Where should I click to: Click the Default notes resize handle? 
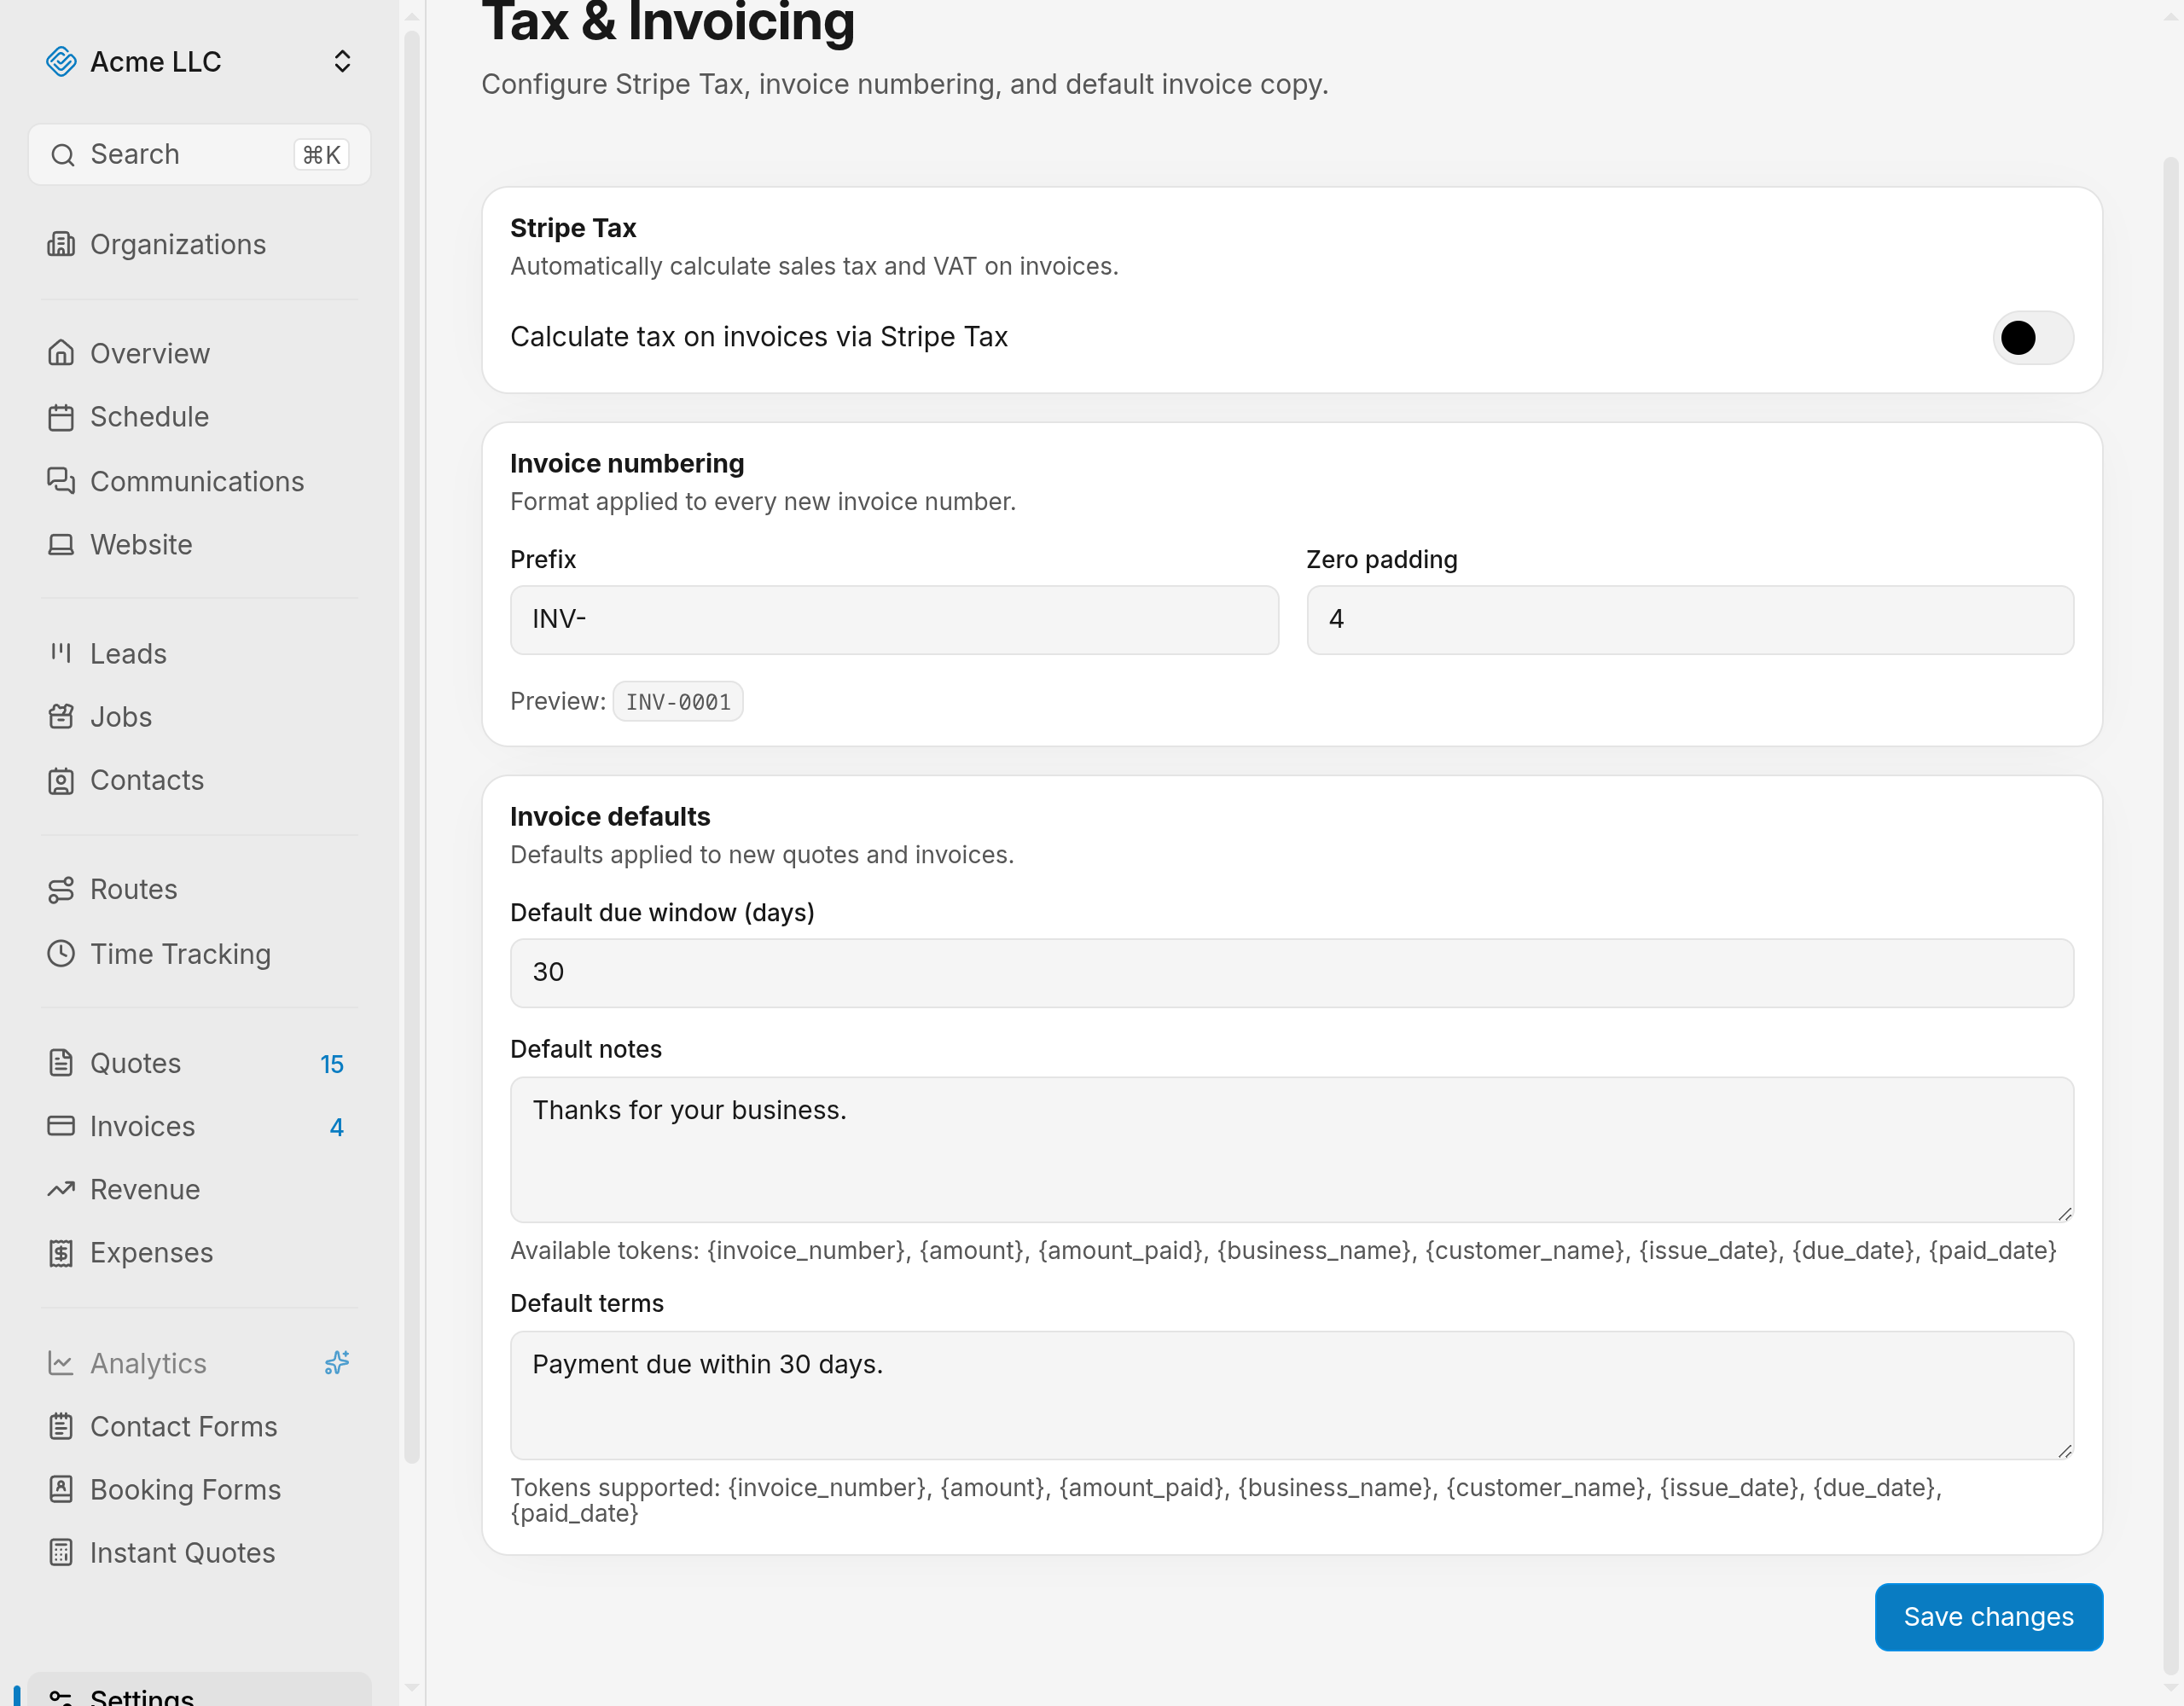click(2065, 1213)
